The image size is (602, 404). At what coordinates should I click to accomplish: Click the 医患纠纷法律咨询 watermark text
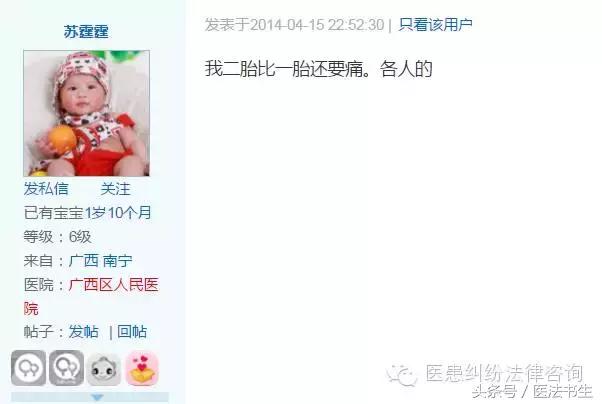(x=504, y=373)
